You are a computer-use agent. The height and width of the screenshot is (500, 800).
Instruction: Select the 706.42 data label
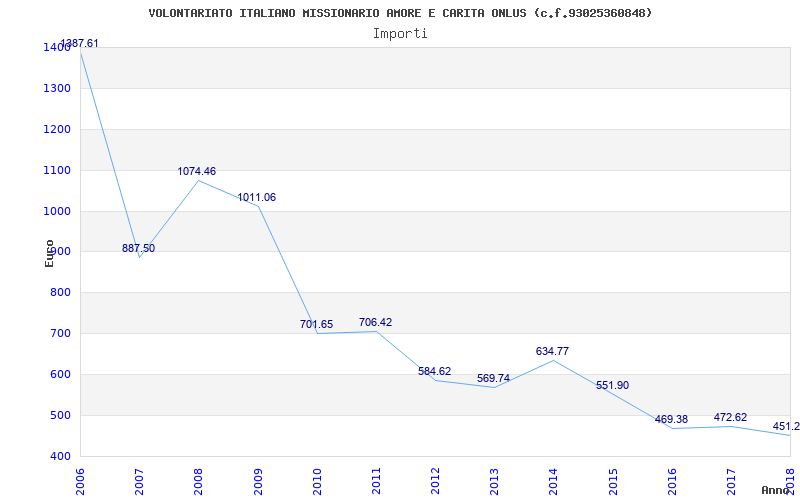click(x=376, y=322)
